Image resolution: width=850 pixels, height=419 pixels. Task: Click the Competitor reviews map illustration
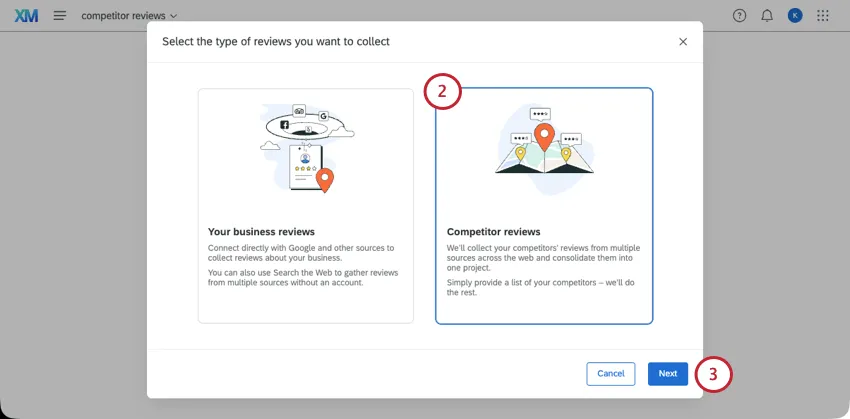[545, 149]
